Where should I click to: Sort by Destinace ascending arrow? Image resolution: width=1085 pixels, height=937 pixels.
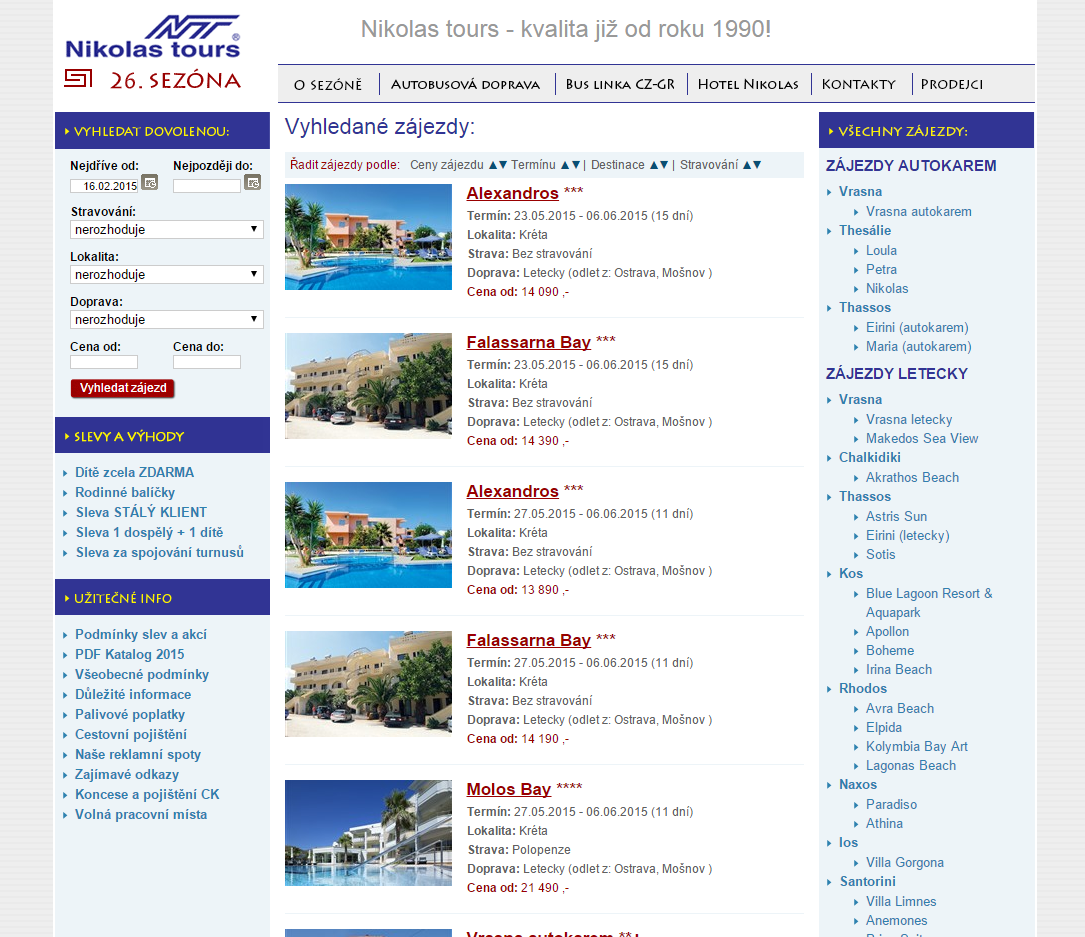pos(654,165)
